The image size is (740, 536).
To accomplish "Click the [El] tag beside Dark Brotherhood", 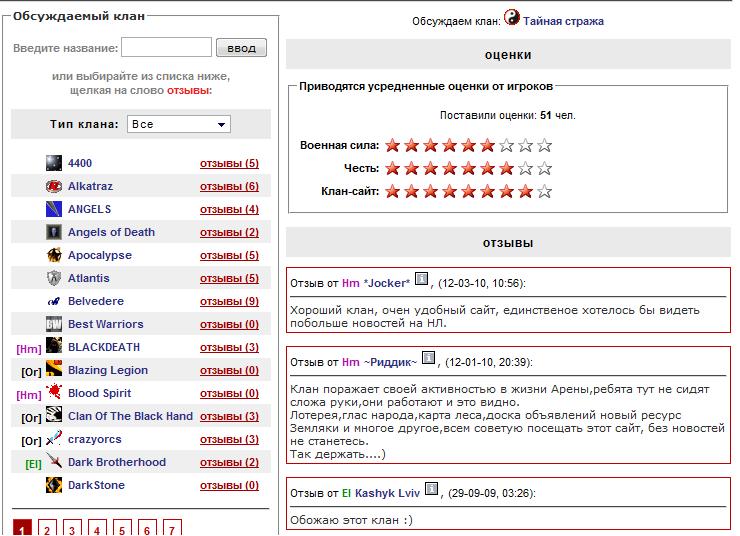I will click(x=33, y=464).
